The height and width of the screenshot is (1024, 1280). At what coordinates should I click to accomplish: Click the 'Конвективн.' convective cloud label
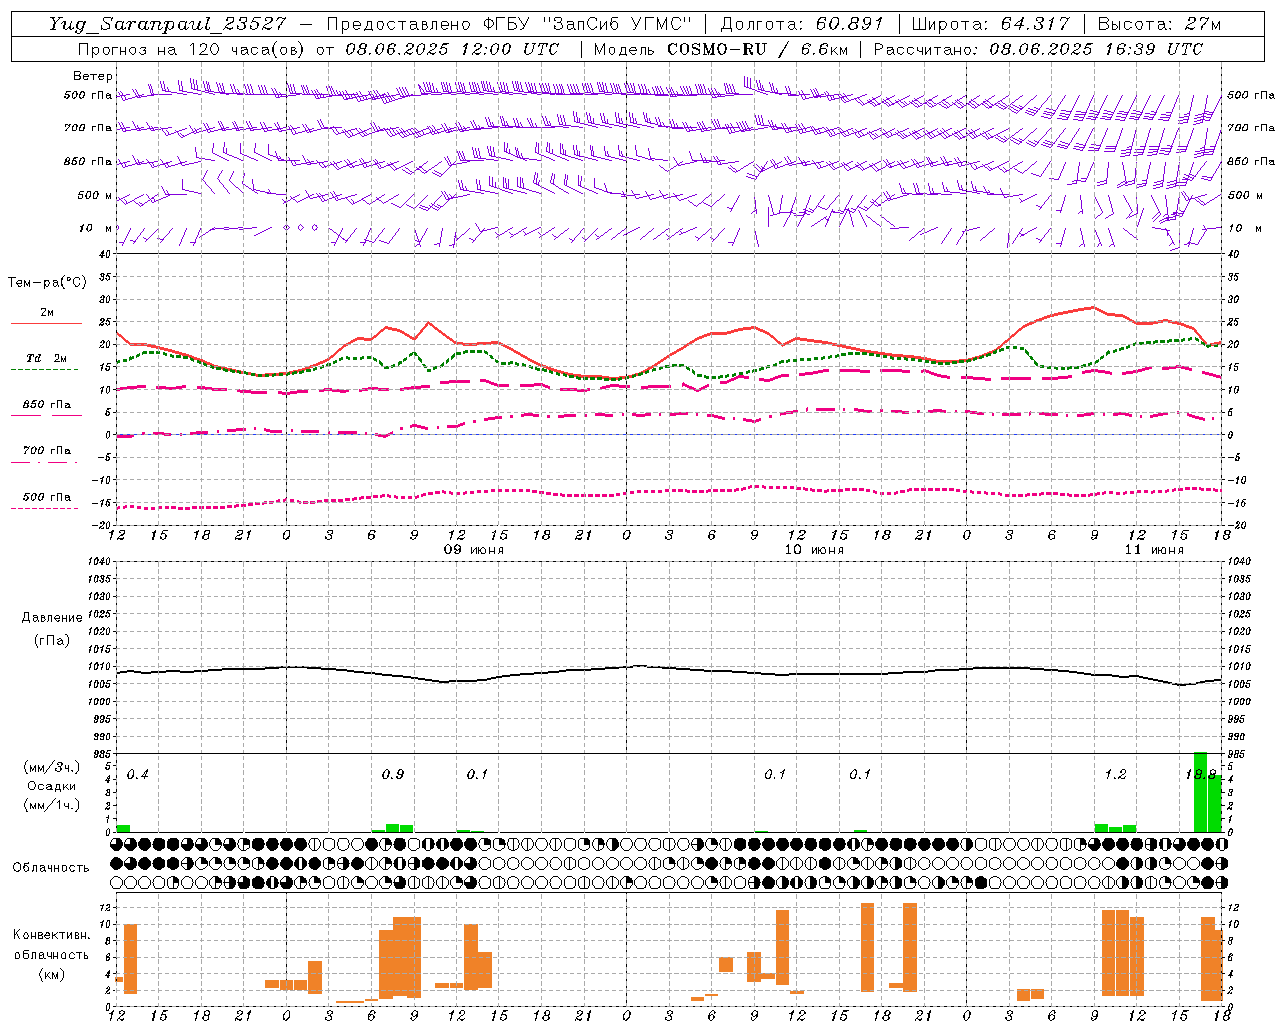click(x=51, y=935)
